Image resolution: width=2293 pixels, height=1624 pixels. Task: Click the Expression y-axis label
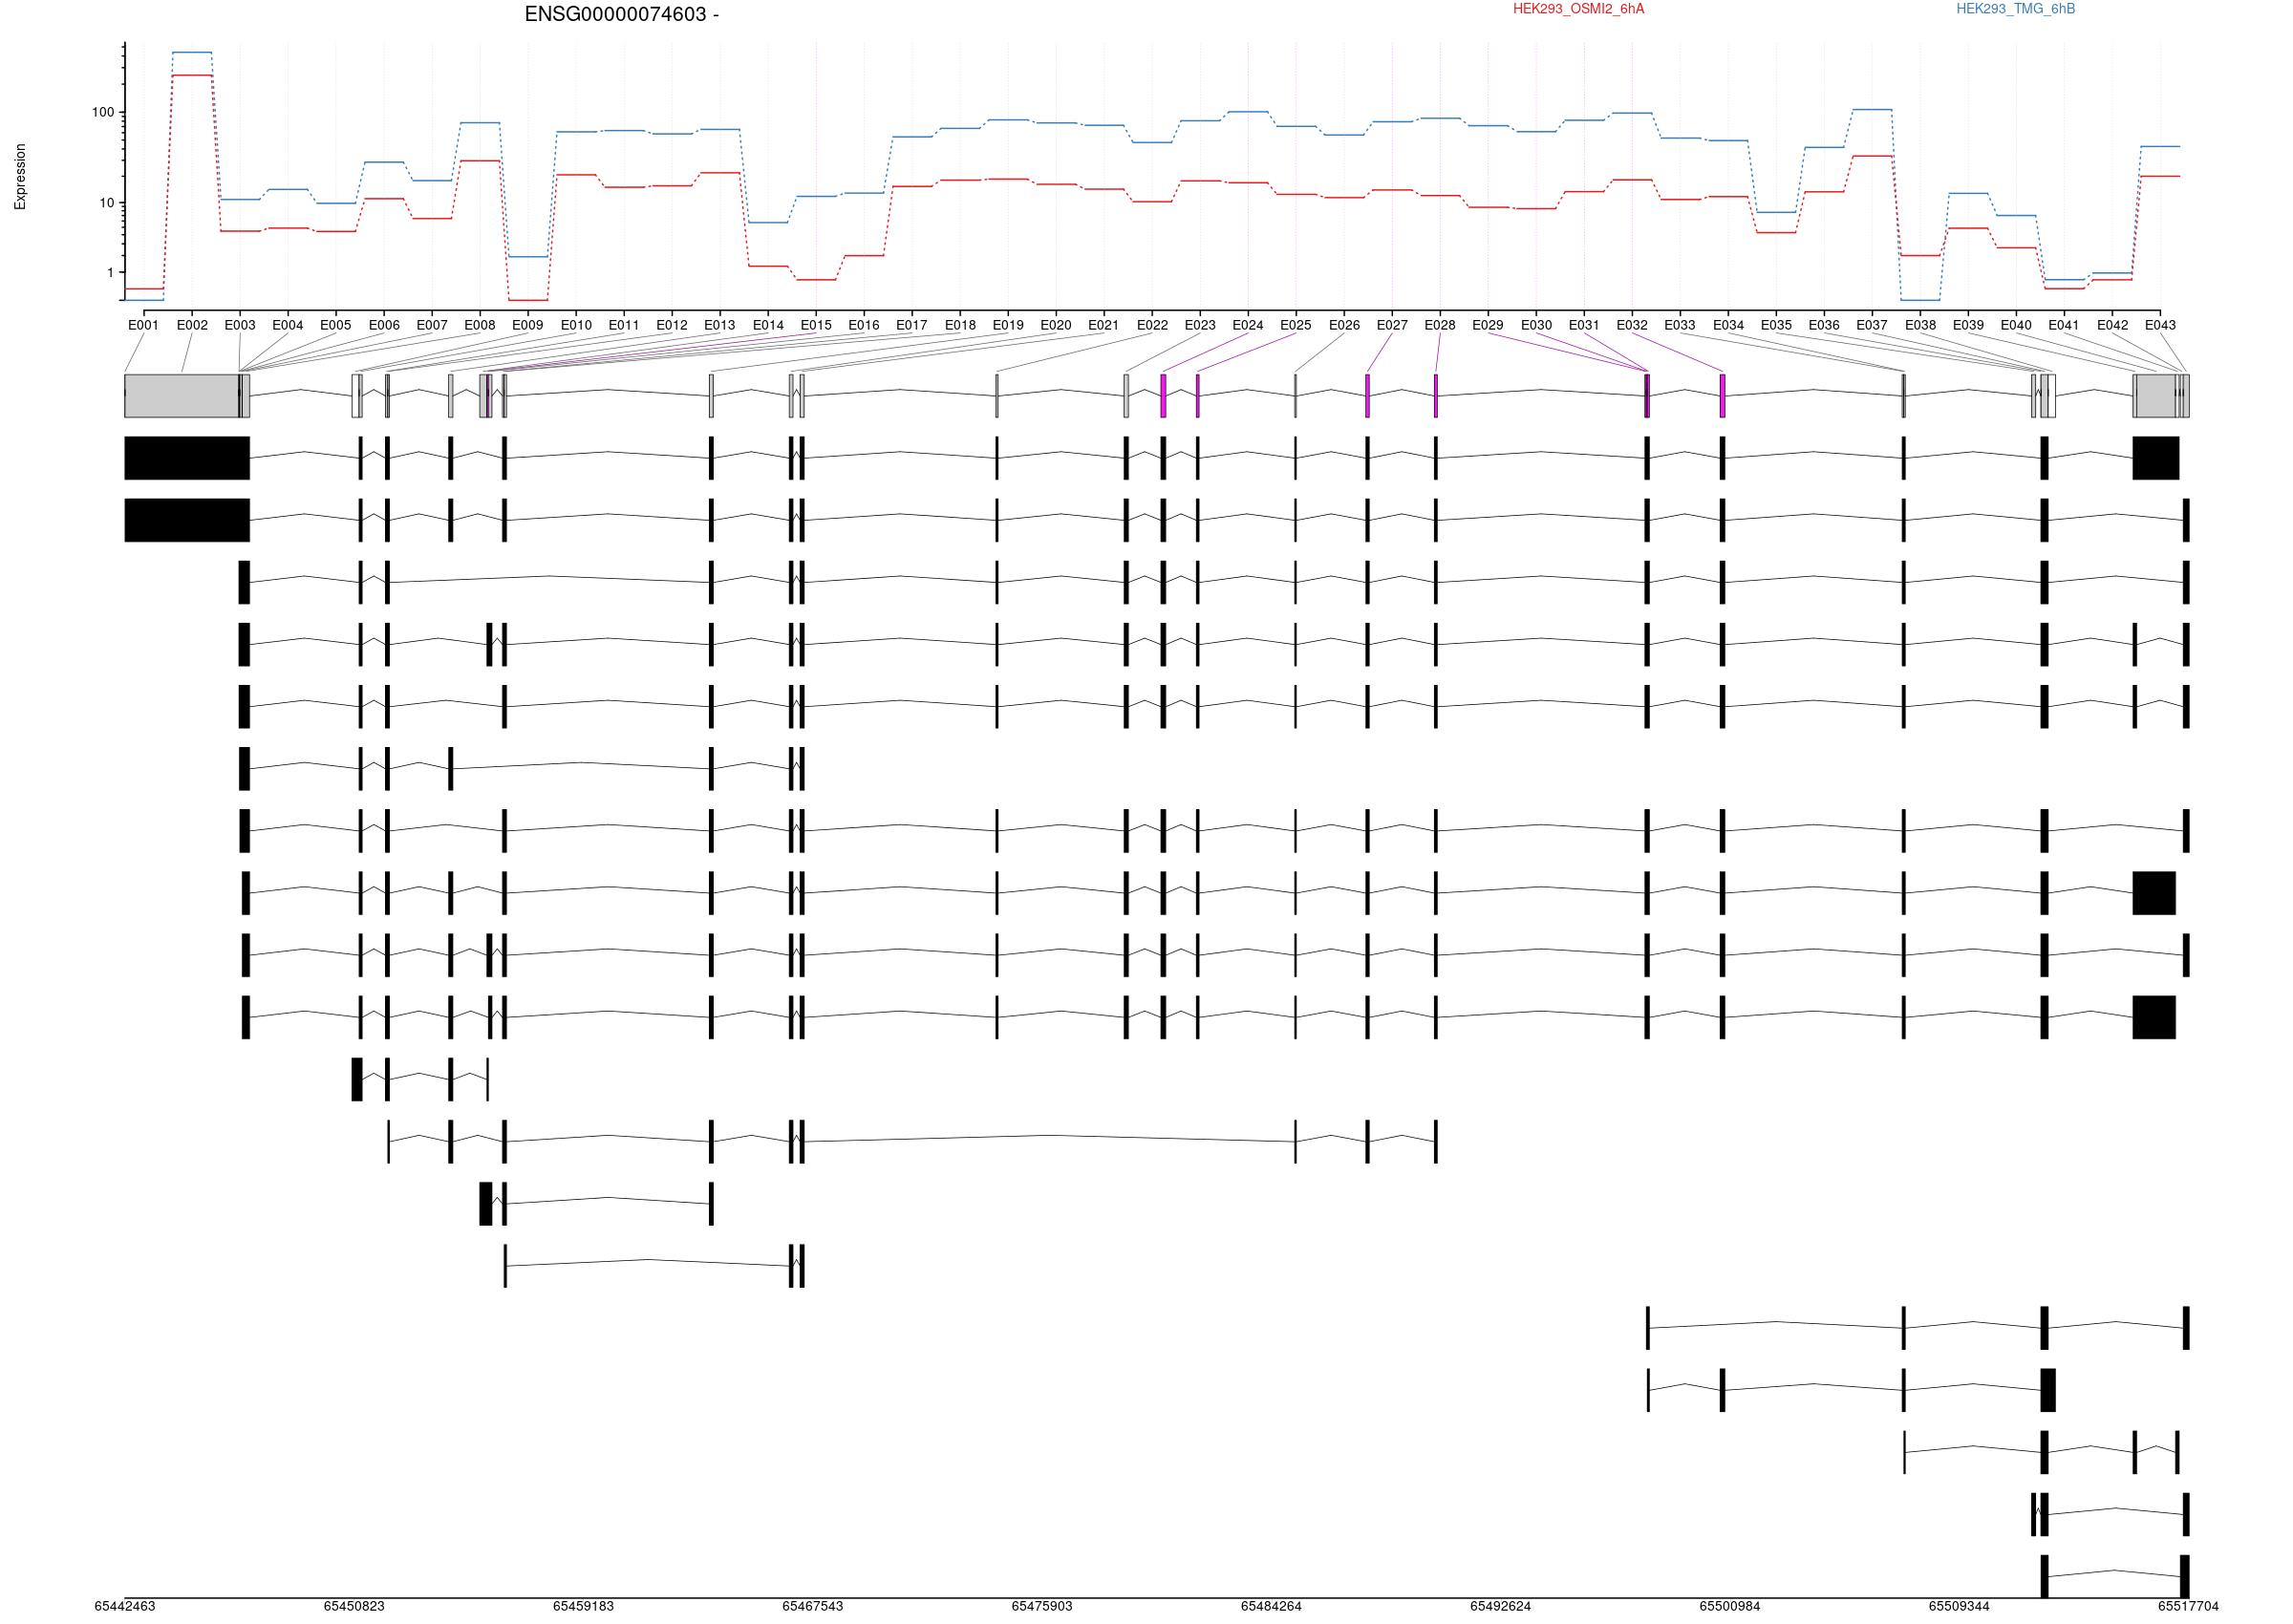(20, 176)
